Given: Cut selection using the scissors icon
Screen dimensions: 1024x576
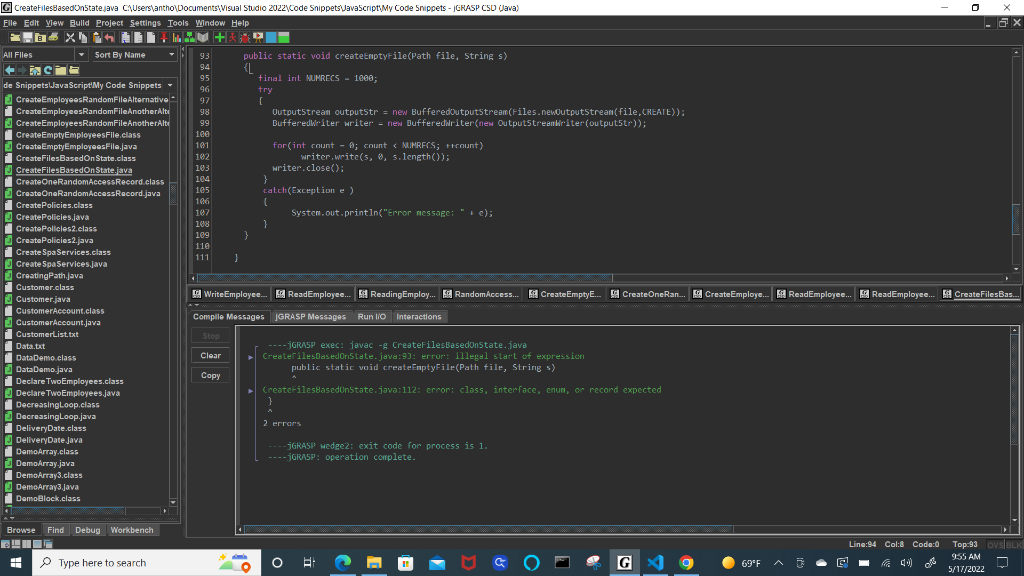Looking at the screenshot, I should click(x=69, y=37).
